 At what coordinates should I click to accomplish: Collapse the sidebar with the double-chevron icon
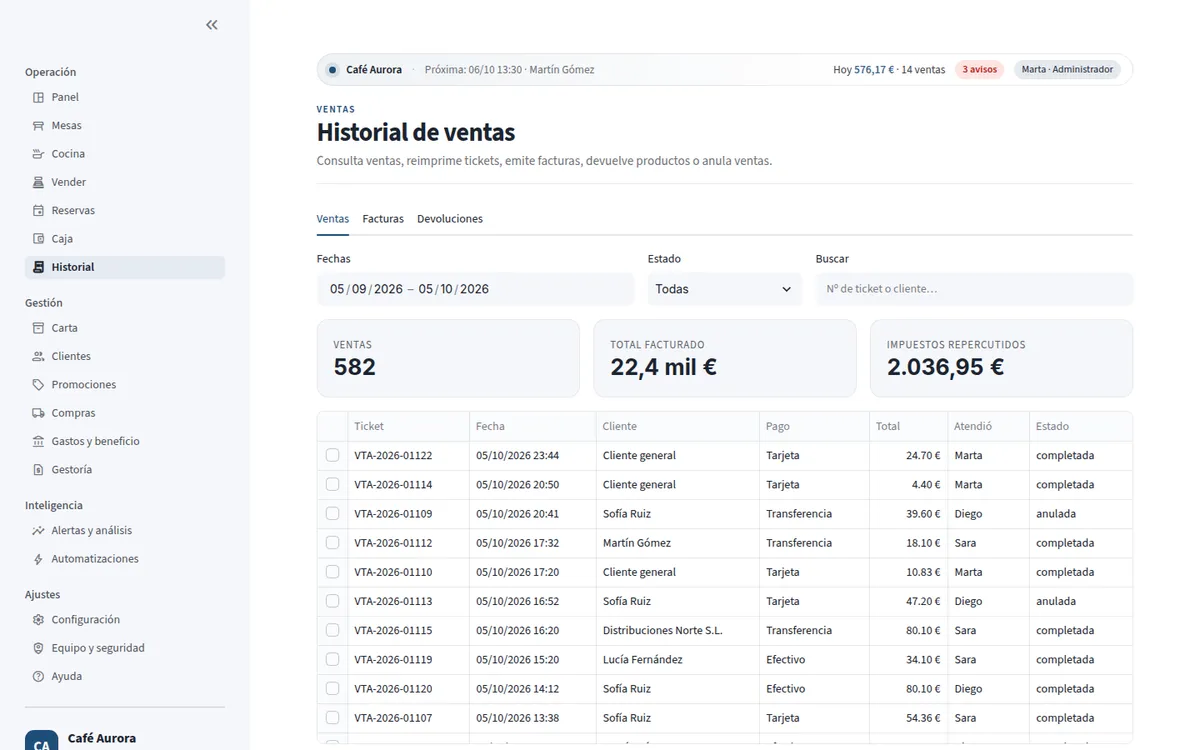pos(212,25)
